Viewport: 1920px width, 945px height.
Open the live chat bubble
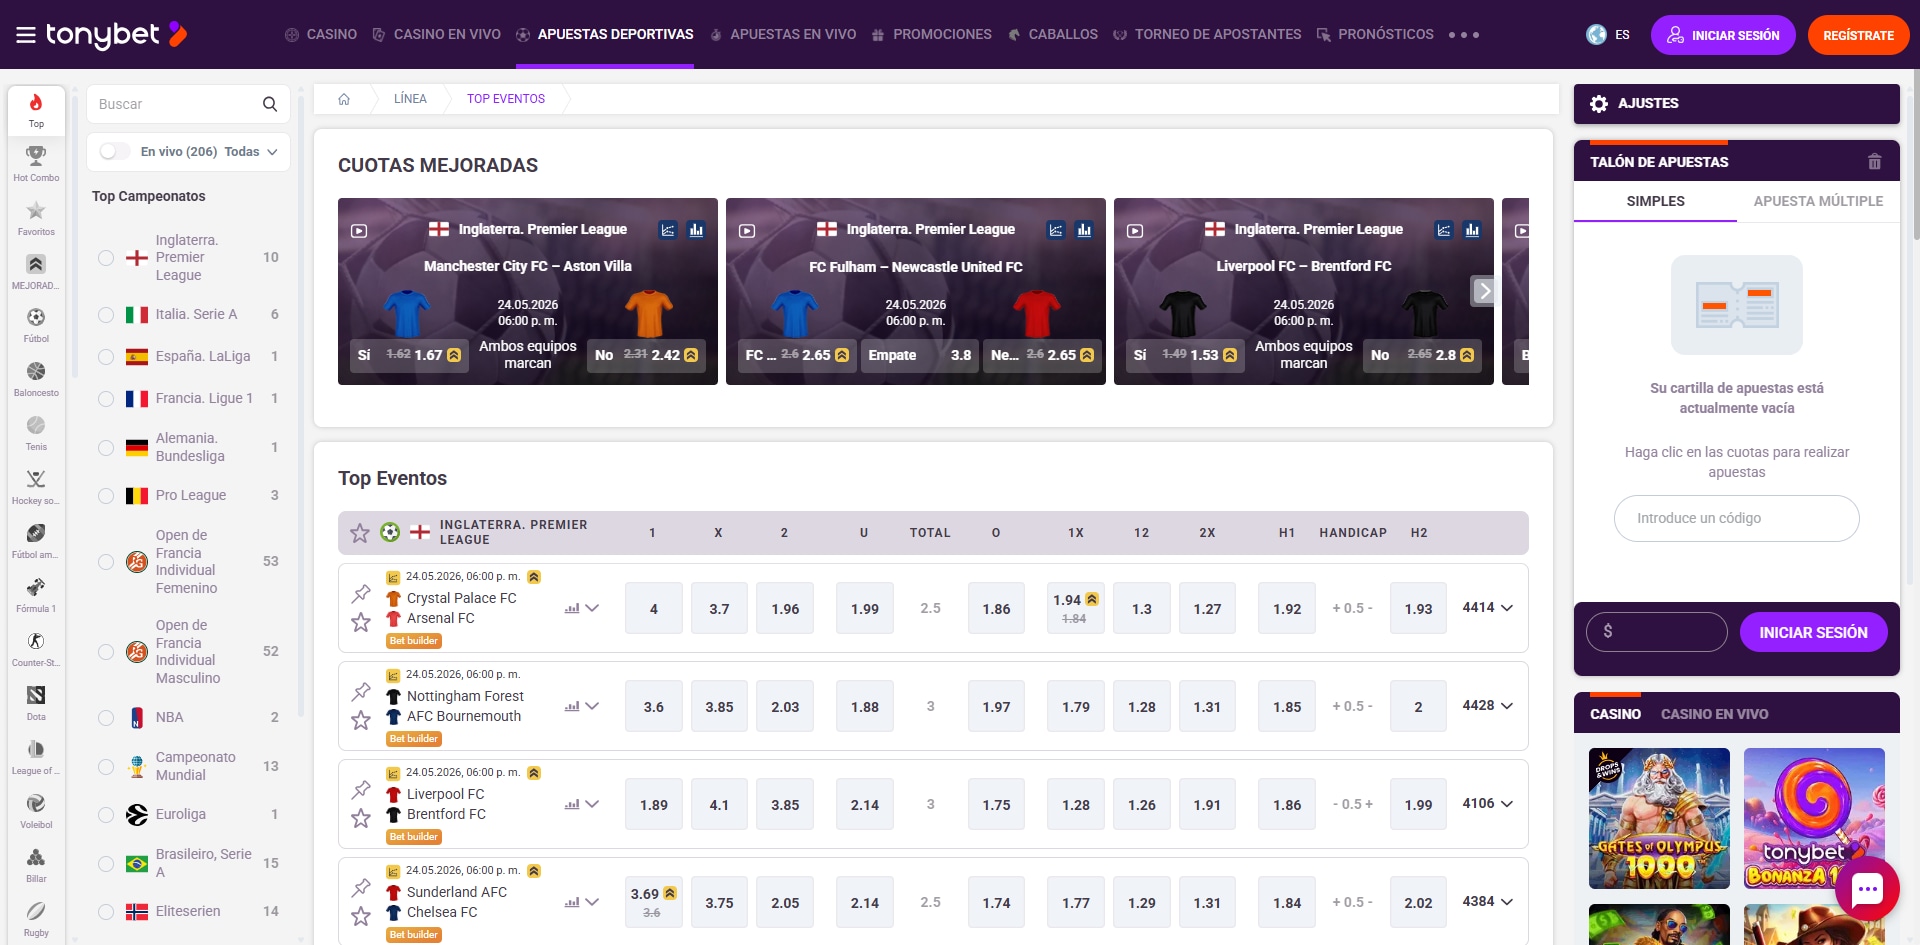1867,888
